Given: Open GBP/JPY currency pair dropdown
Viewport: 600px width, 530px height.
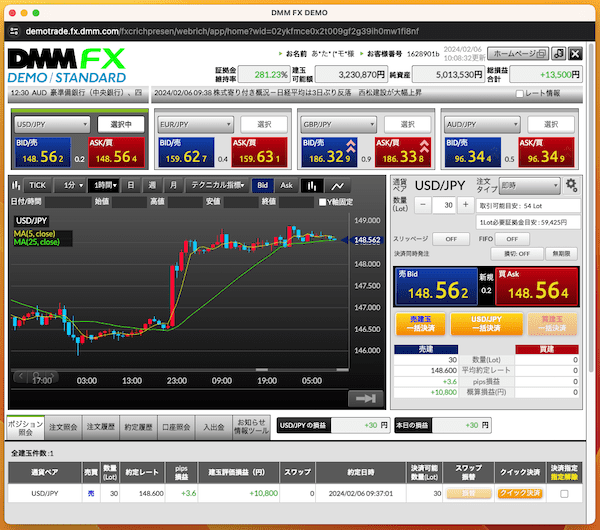Looking at the screenshot, I should (x=339, y=124).
